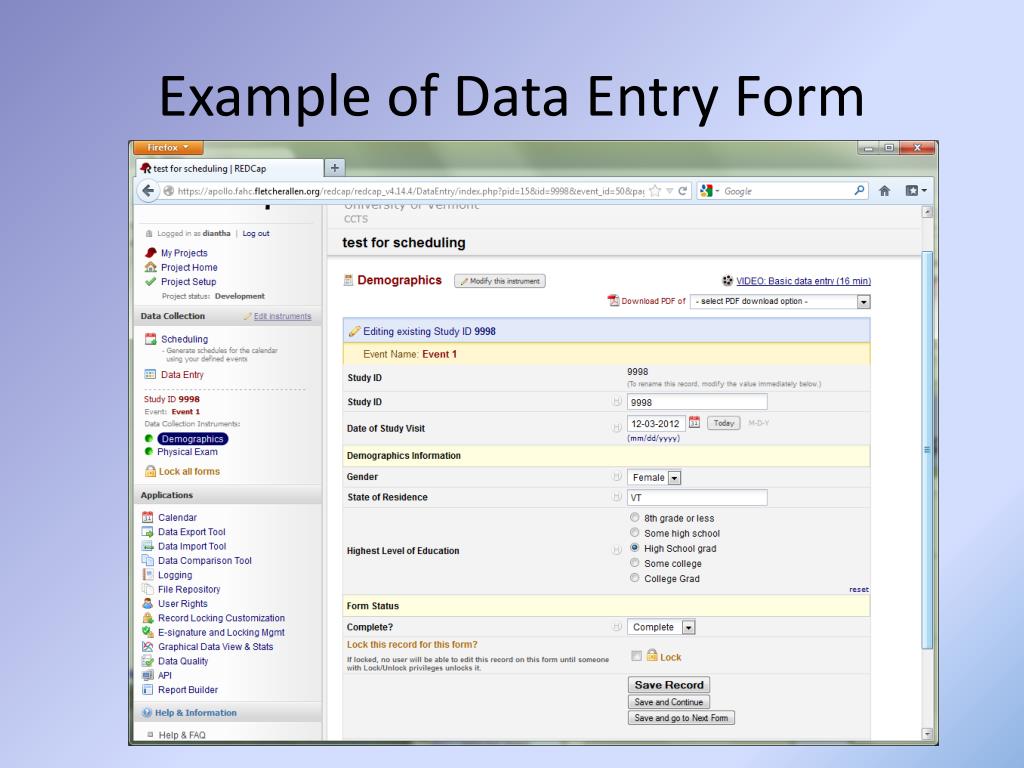Click the reset link under education options
1024x768 pixels.
[x=859, y=589]
